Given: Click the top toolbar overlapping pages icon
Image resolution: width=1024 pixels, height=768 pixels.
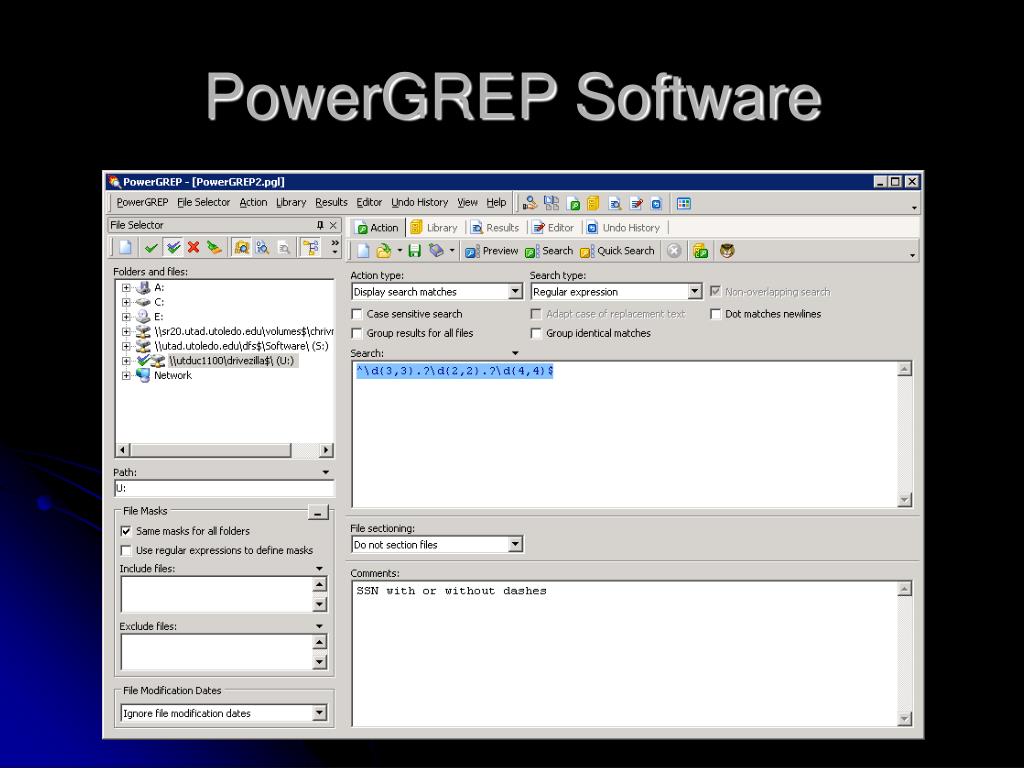Looking at the screenshot, I should [x=552, y=203].
